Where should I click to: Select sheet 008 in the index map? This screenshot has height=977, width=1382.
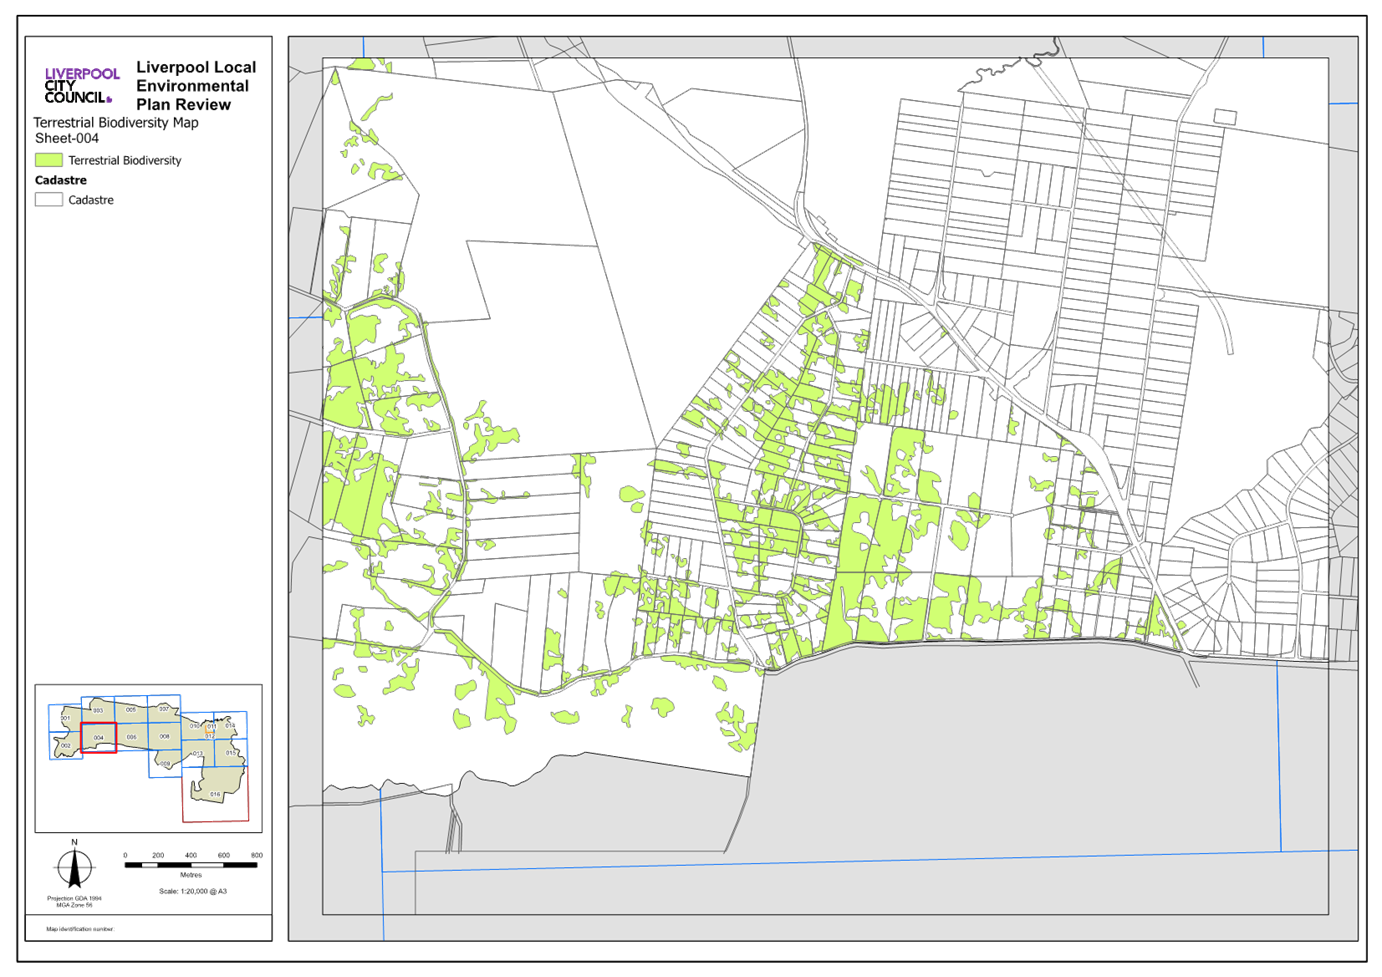coord(165,736)
